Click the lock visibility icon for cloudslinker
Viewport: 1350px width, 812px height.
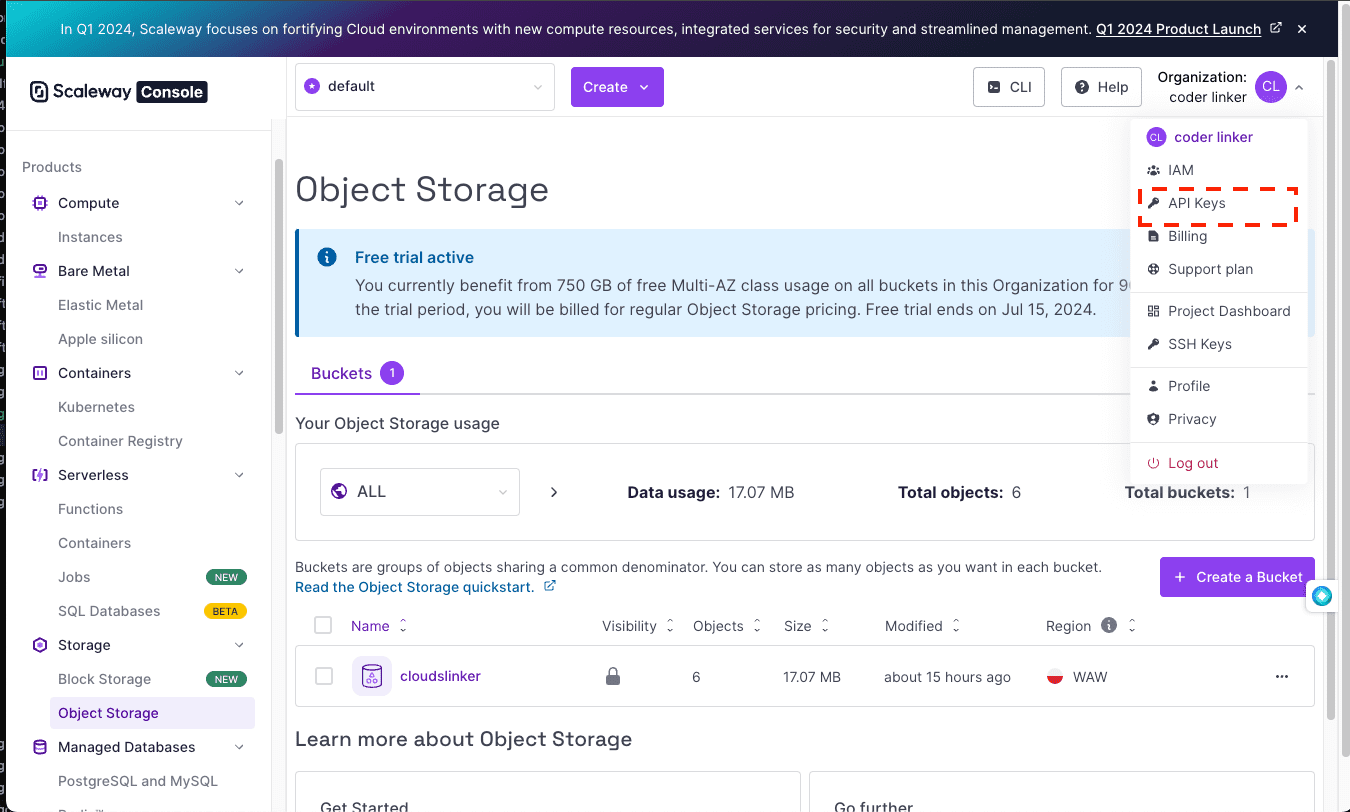point(613,677)
